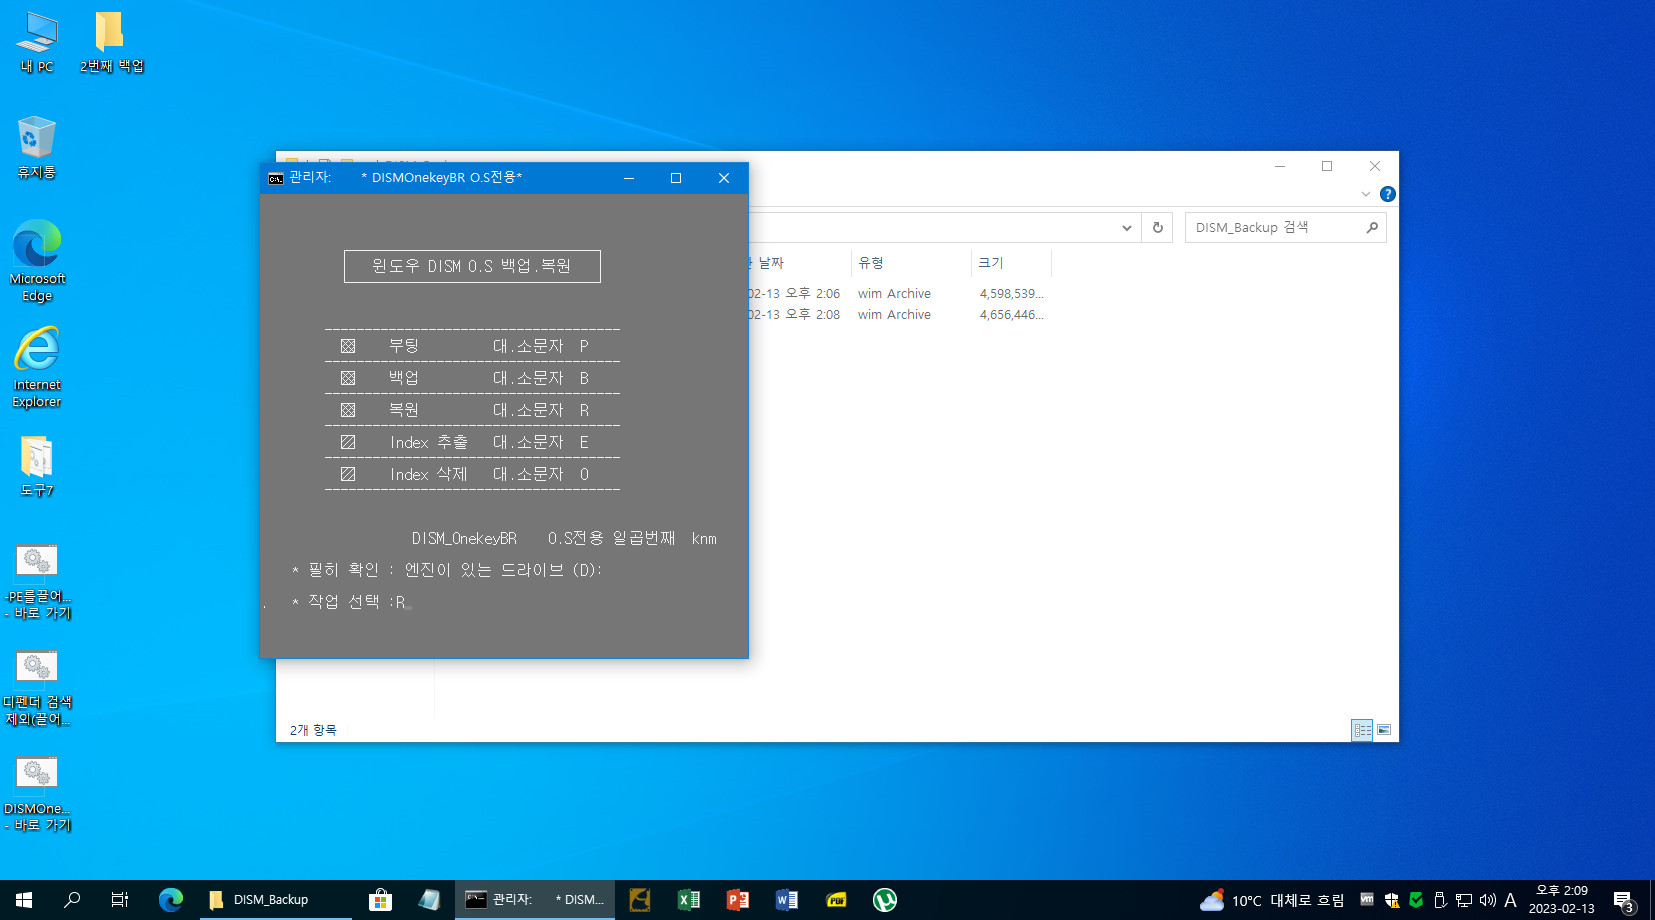Click the Index 삭제 O option row

(472, 474)
